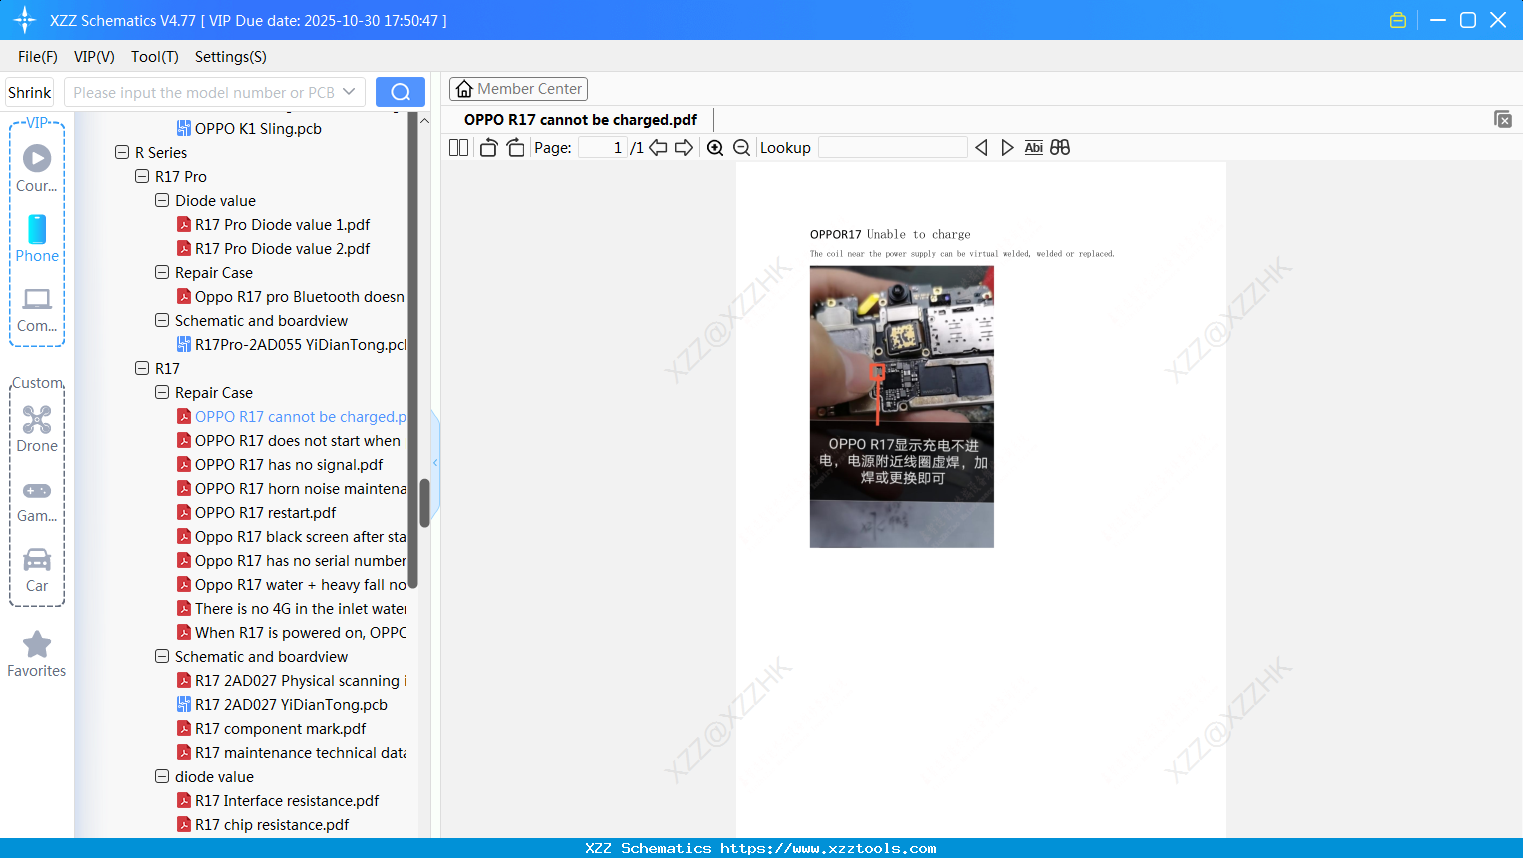1523x858 pixels.
Task: Find next lookup match triangle
Action: [1007, 148]
